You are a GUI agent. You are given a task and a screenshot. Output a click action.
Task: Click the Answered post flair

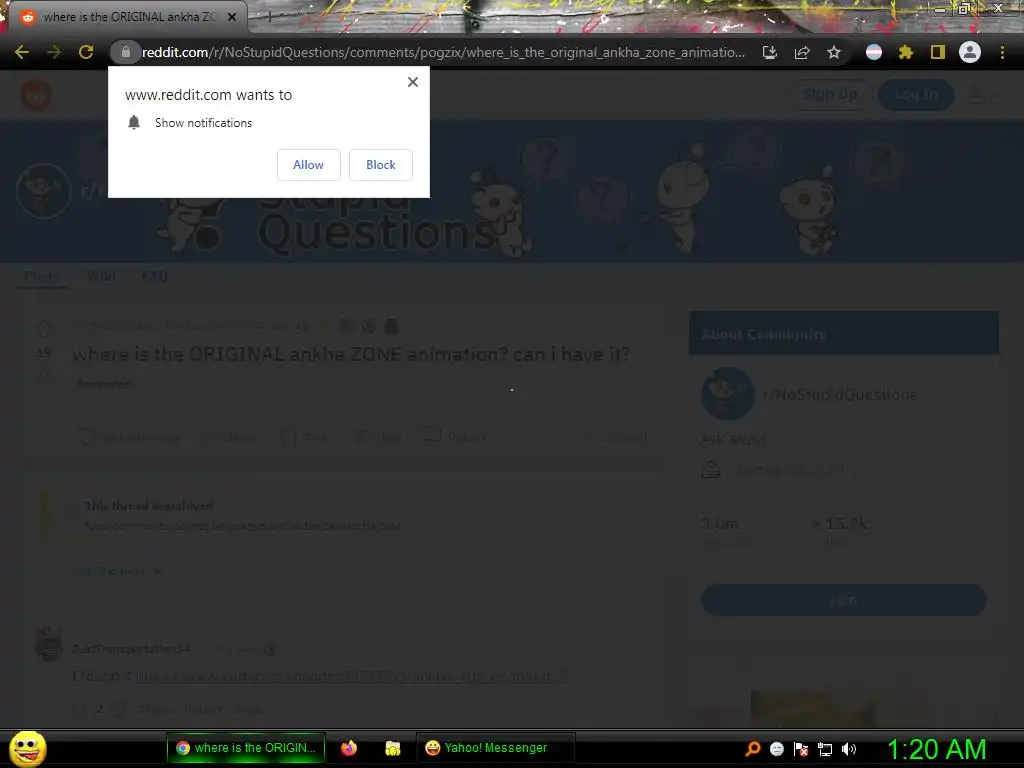click(104, 384)
